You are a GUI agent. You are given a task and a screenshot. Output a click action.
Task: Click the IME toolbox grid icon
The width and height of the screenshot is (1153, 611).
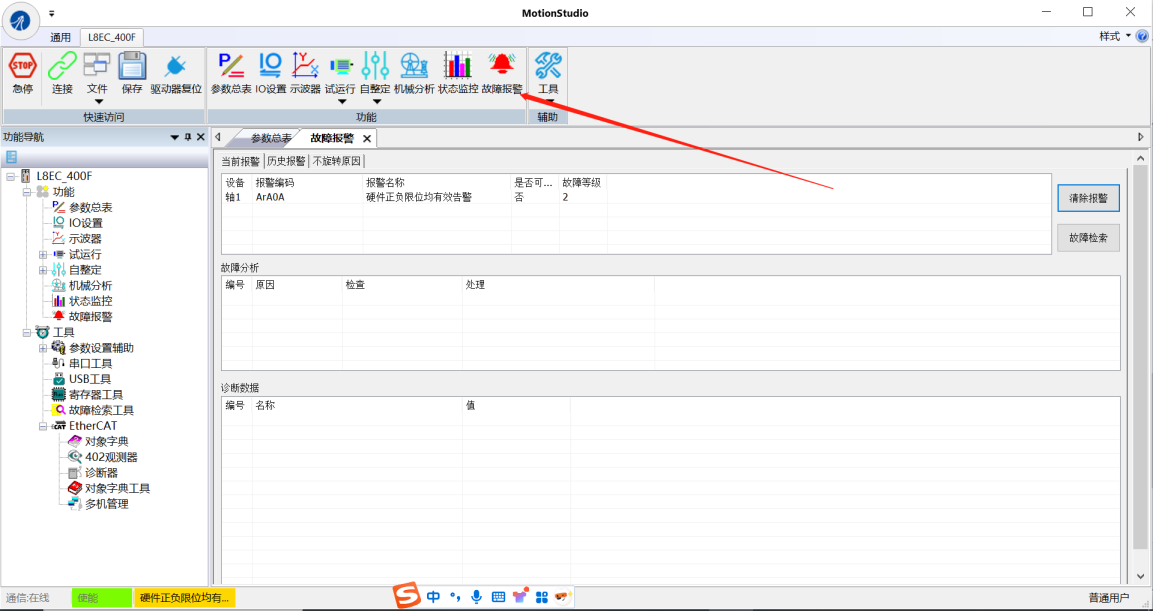(542, 596)
